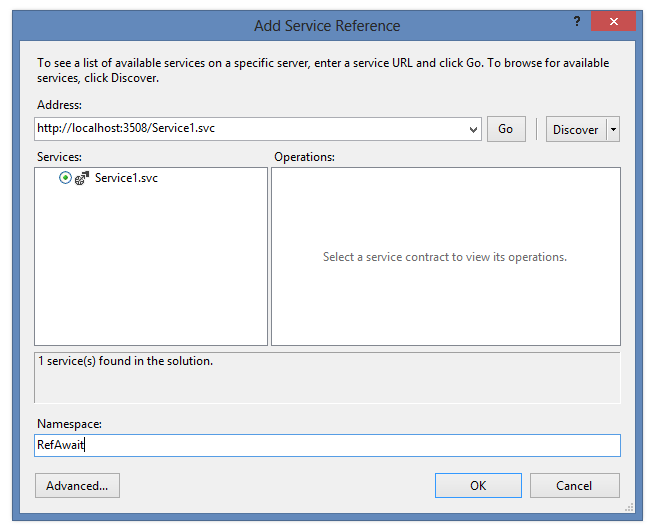Image resolution: width=653 pixels, height=527 pixels.
Task: Click the gear service icon beside Service1.svc
Action: pyautogui.click(x=82, y=178)
